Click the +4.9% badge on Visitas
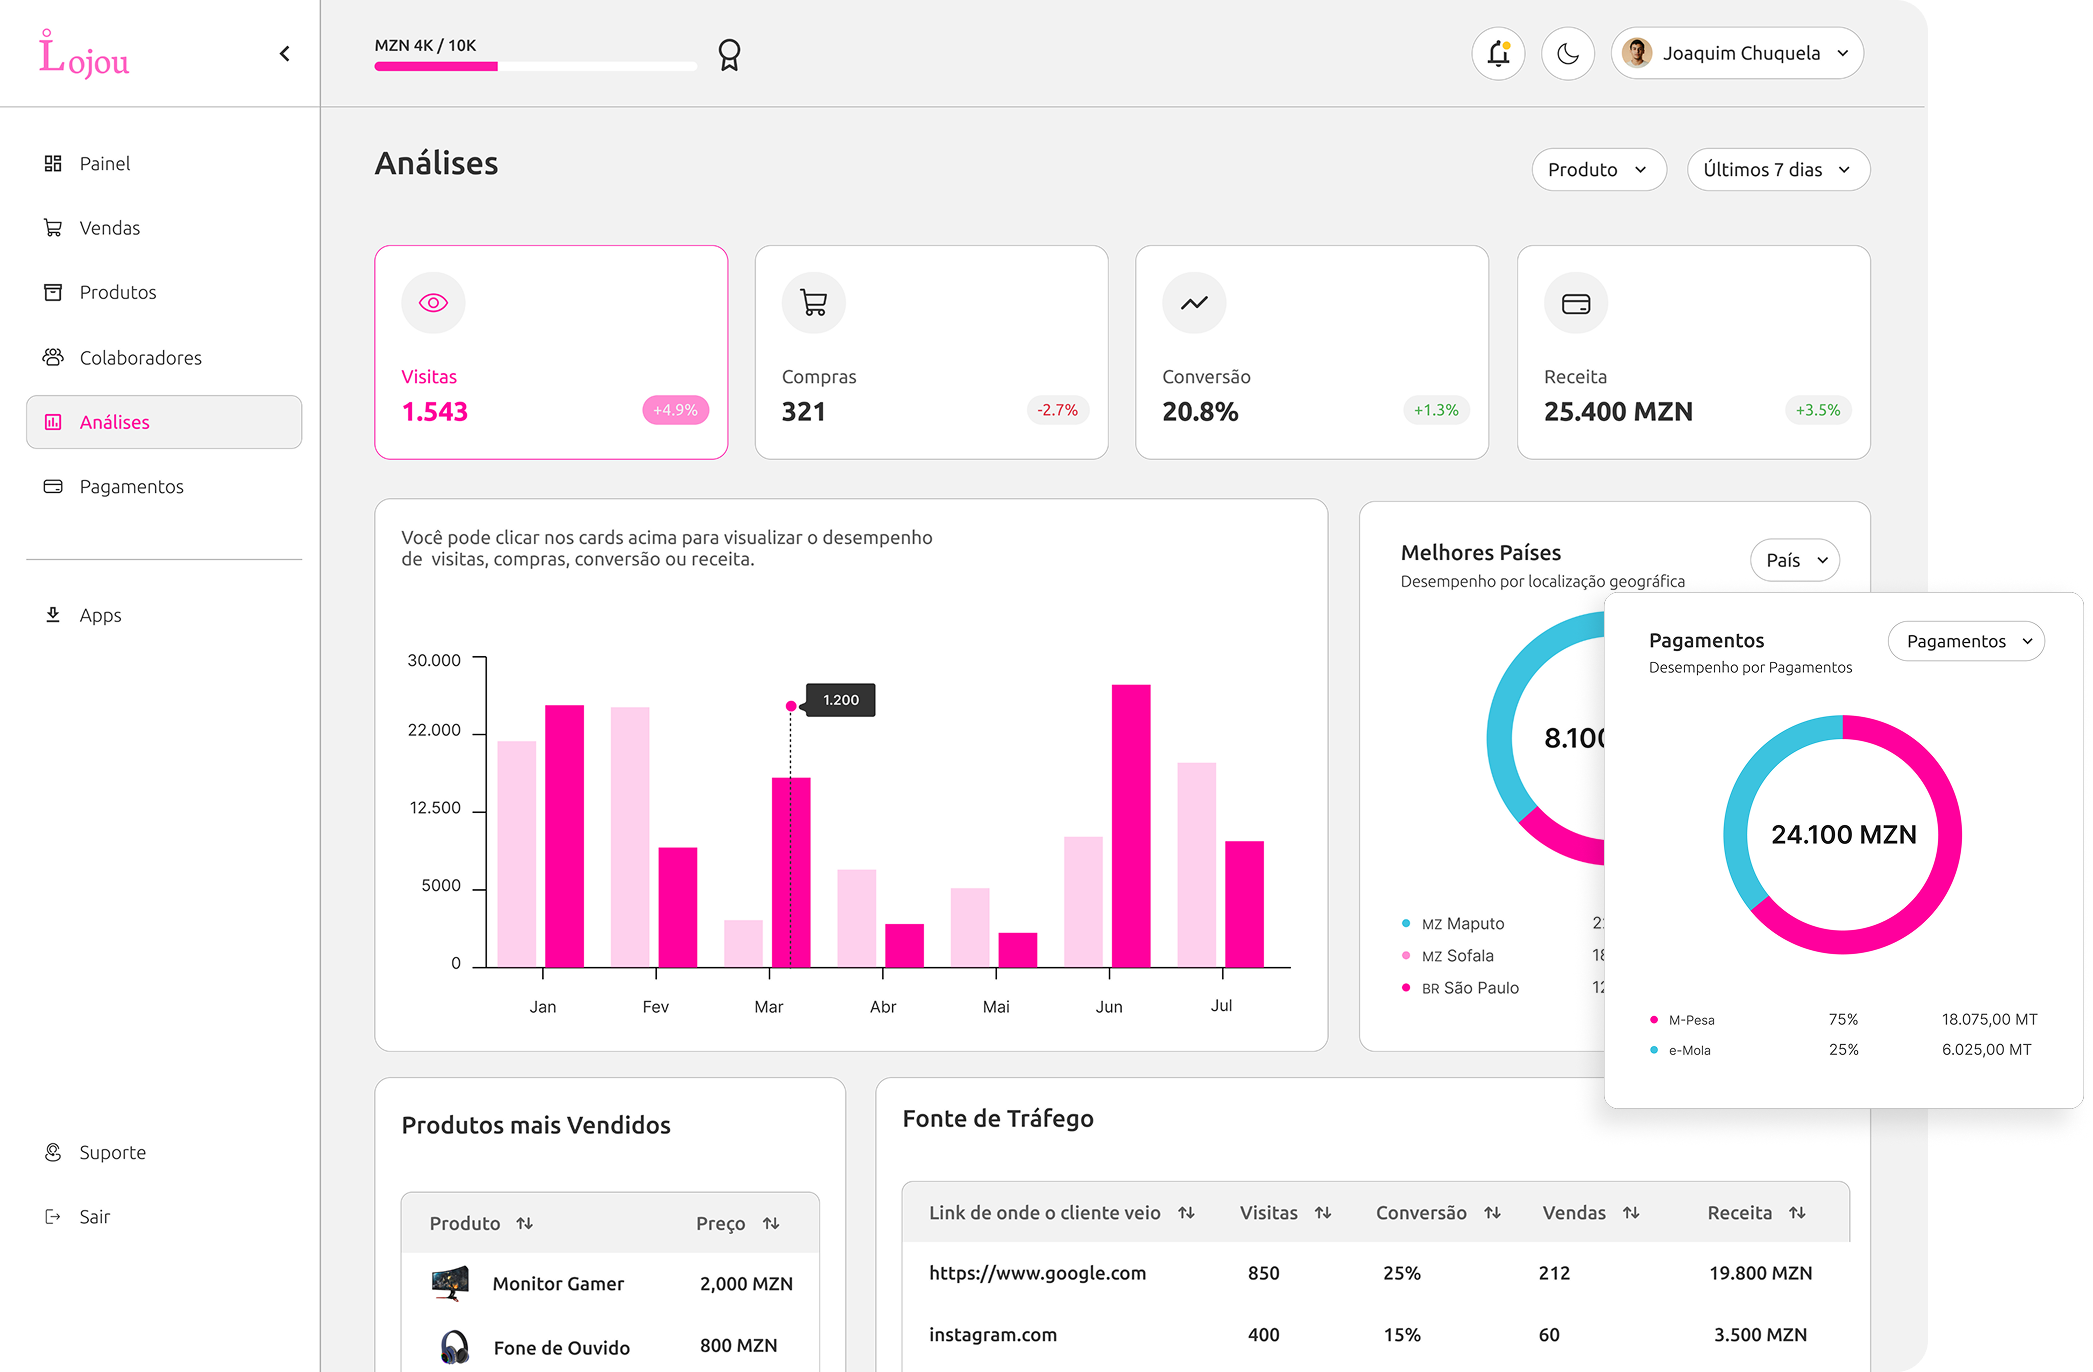The height and width of the screenshot is (1372, 2093). (675, 410)
